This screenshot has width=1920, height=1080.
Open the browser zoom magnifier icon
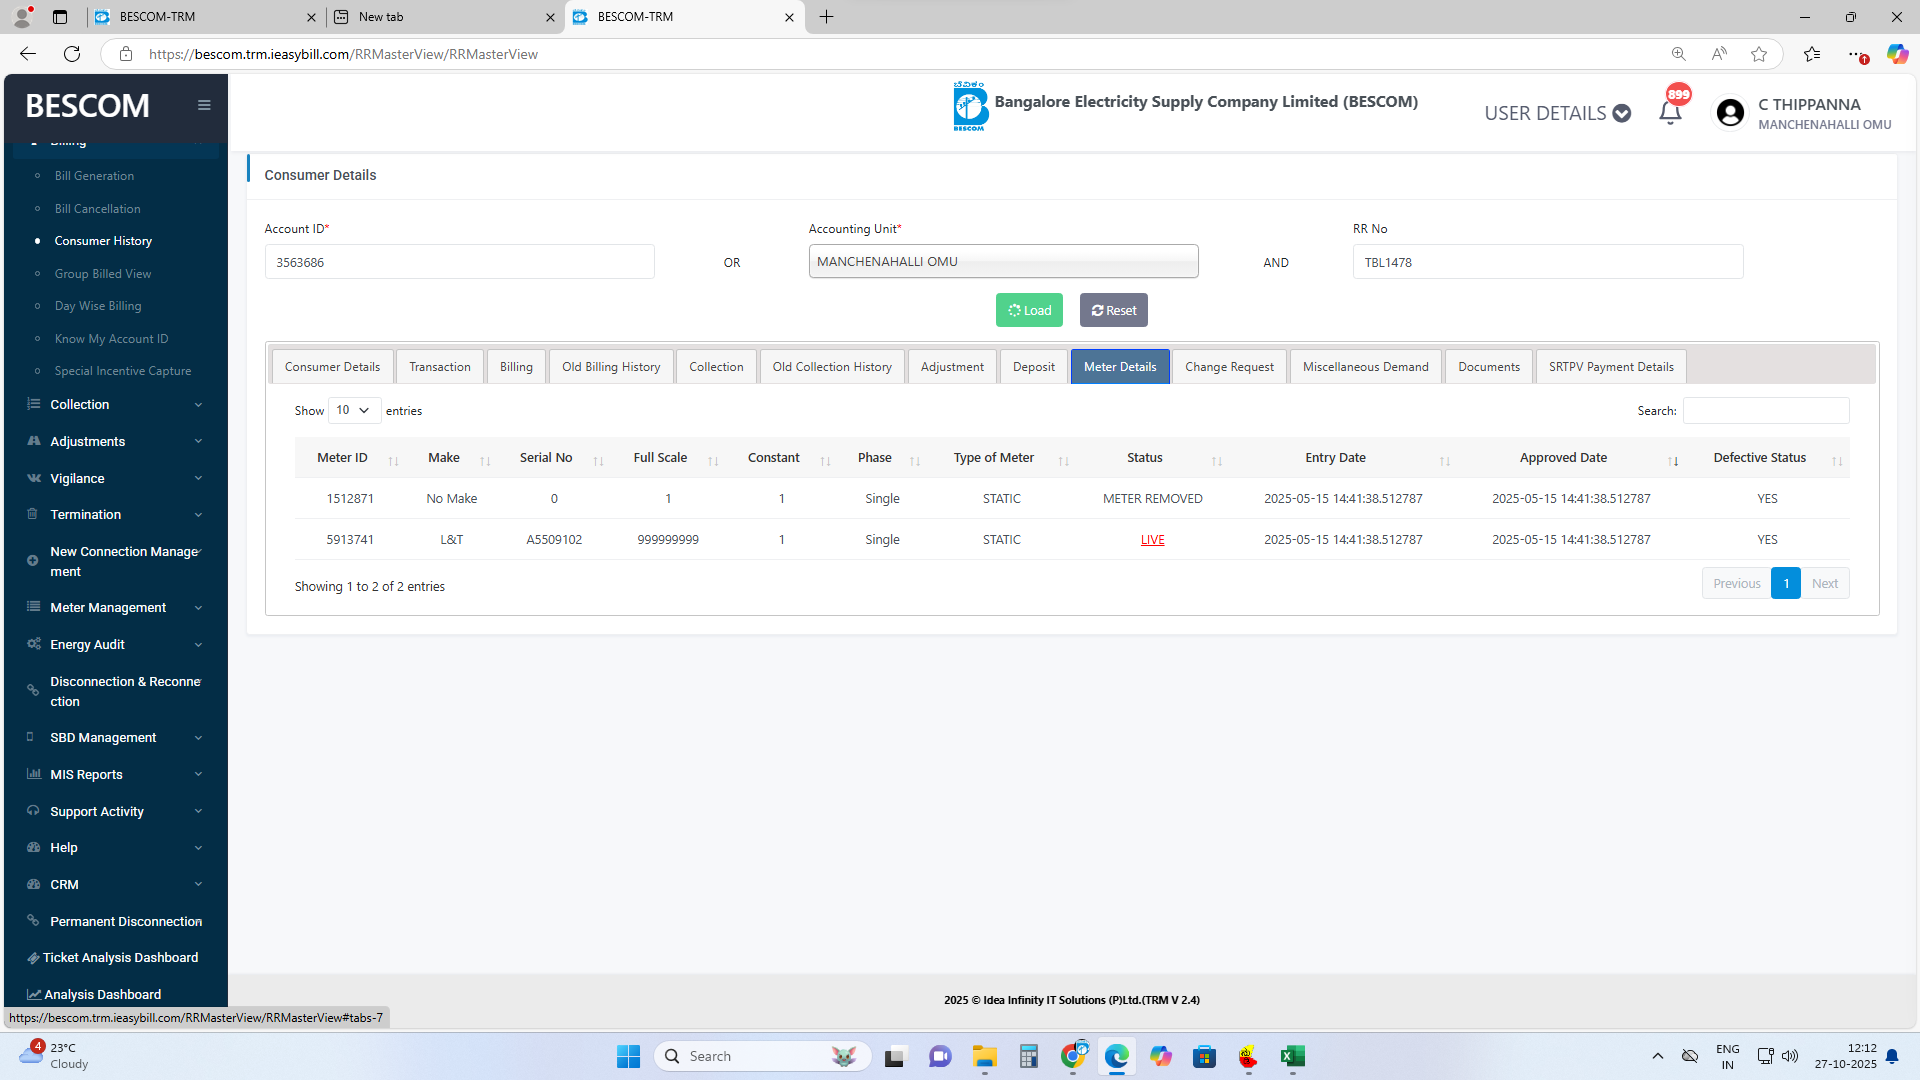click(x=1678, y=54)
